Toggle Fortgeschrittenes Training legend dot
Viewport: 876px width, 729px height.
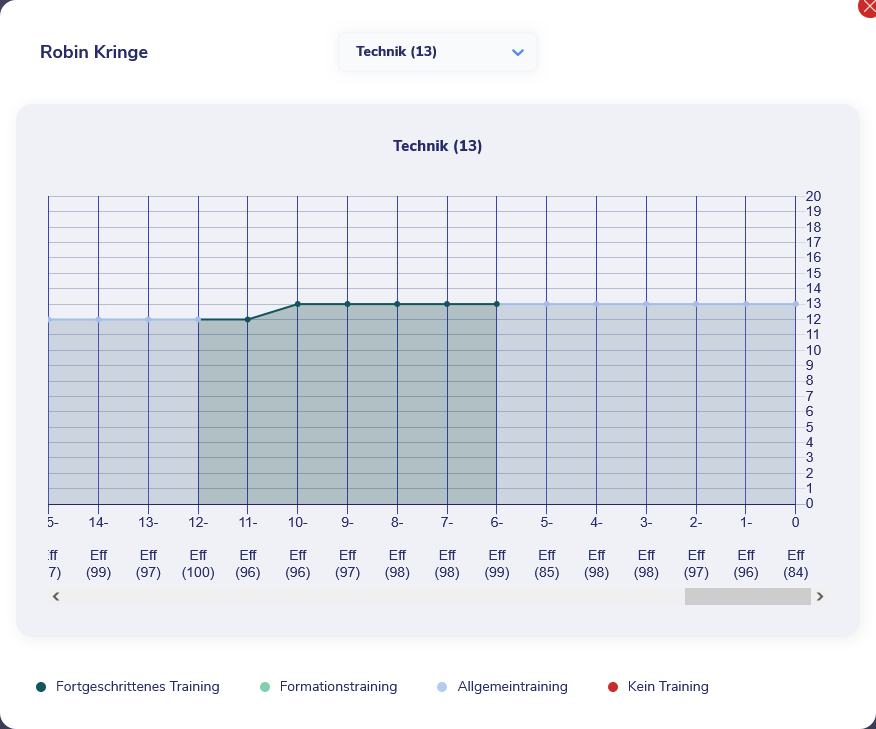click(x=41, y=687)
